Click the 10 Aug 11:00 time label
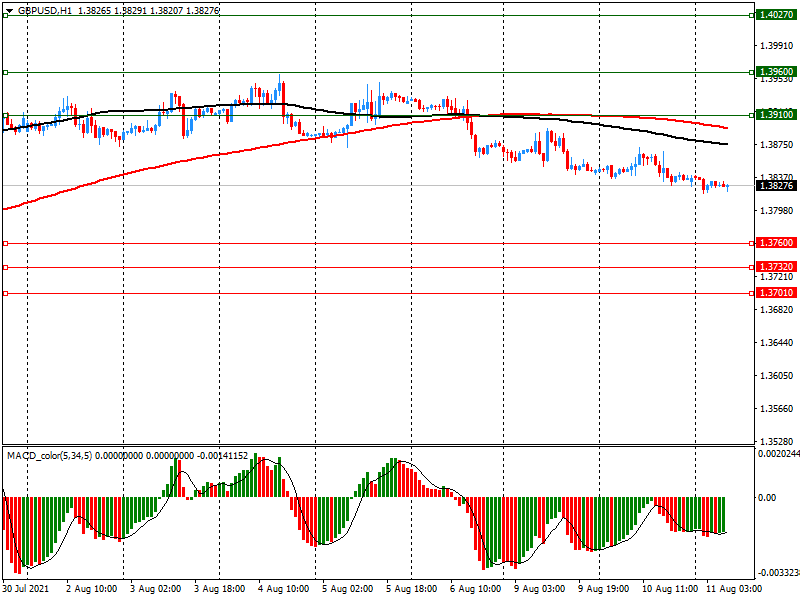This screenshot has height=600, width=800. coord(670,588)
